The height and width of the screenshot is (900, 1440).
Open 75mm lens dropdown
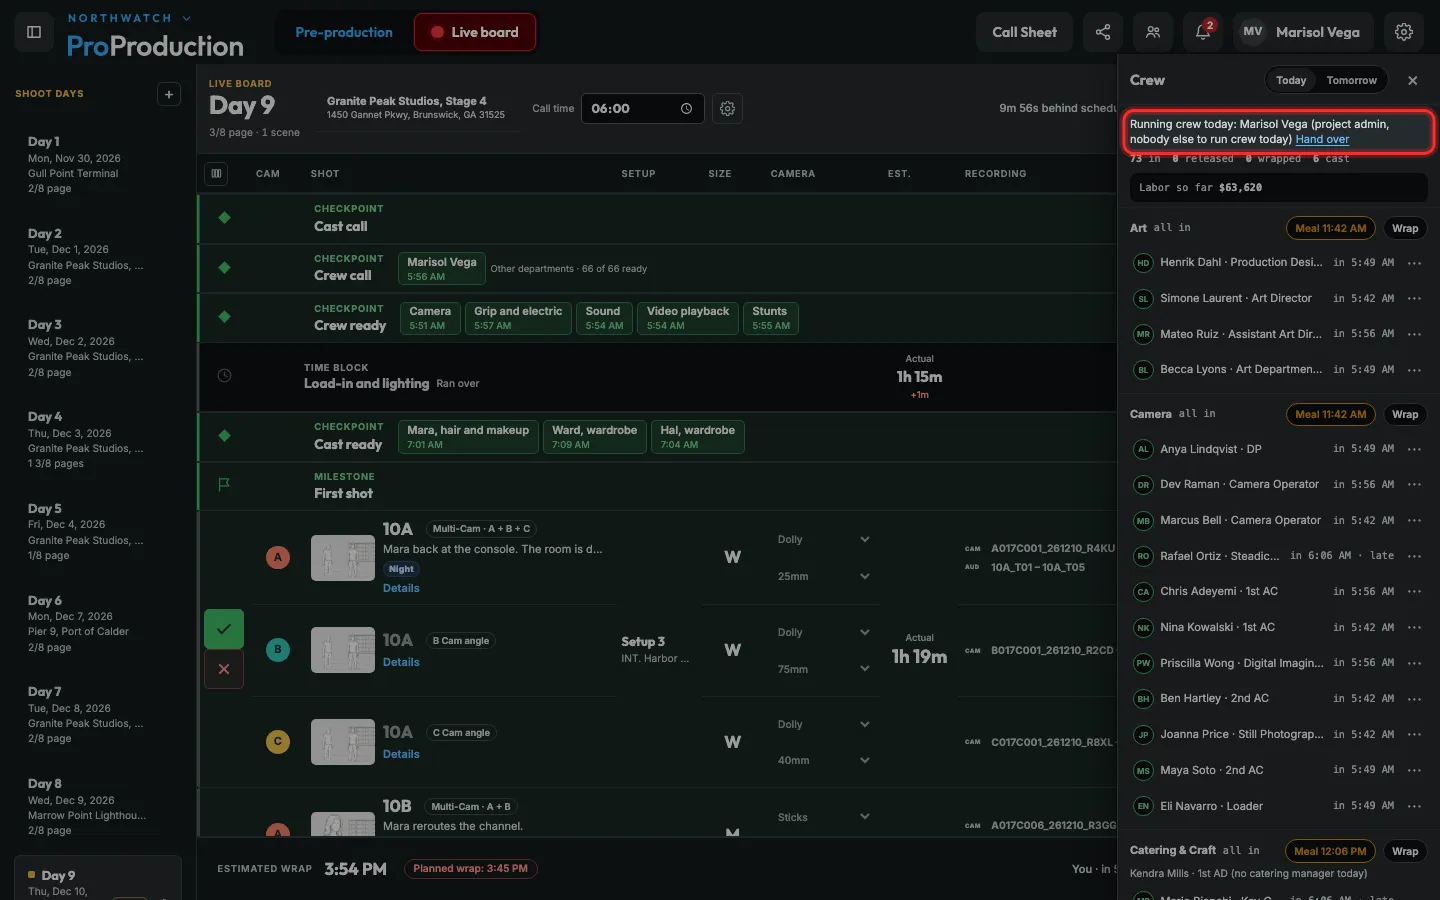(823, 669)
